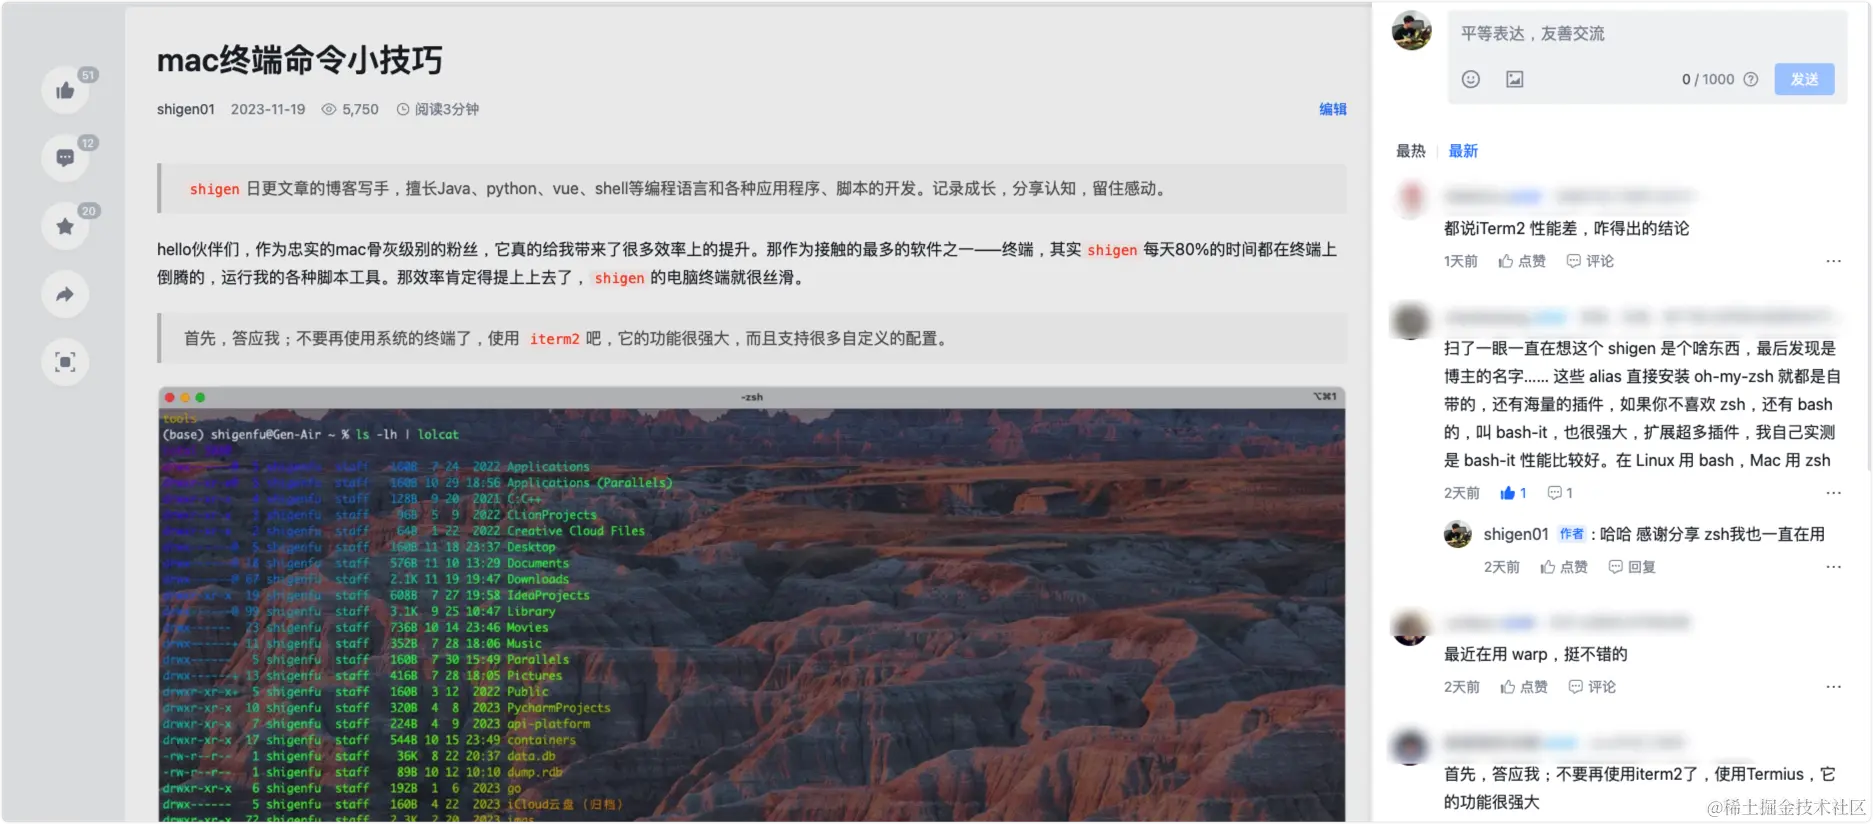Open more options for warp comment
The image size is (1873, 824).
[x=1833, y=687]
